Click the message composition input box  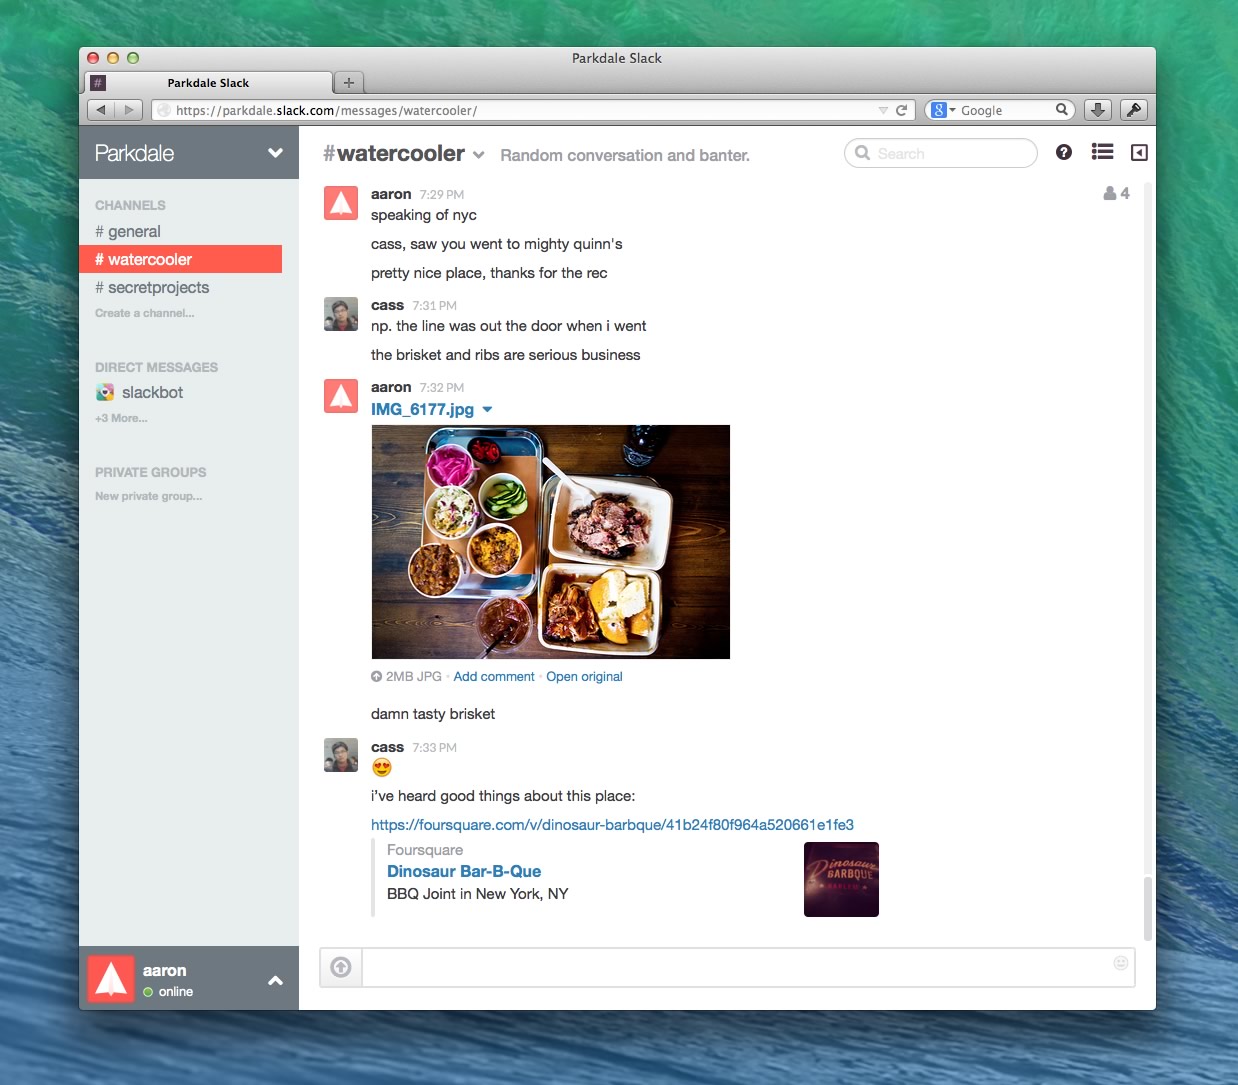point(748,967)
